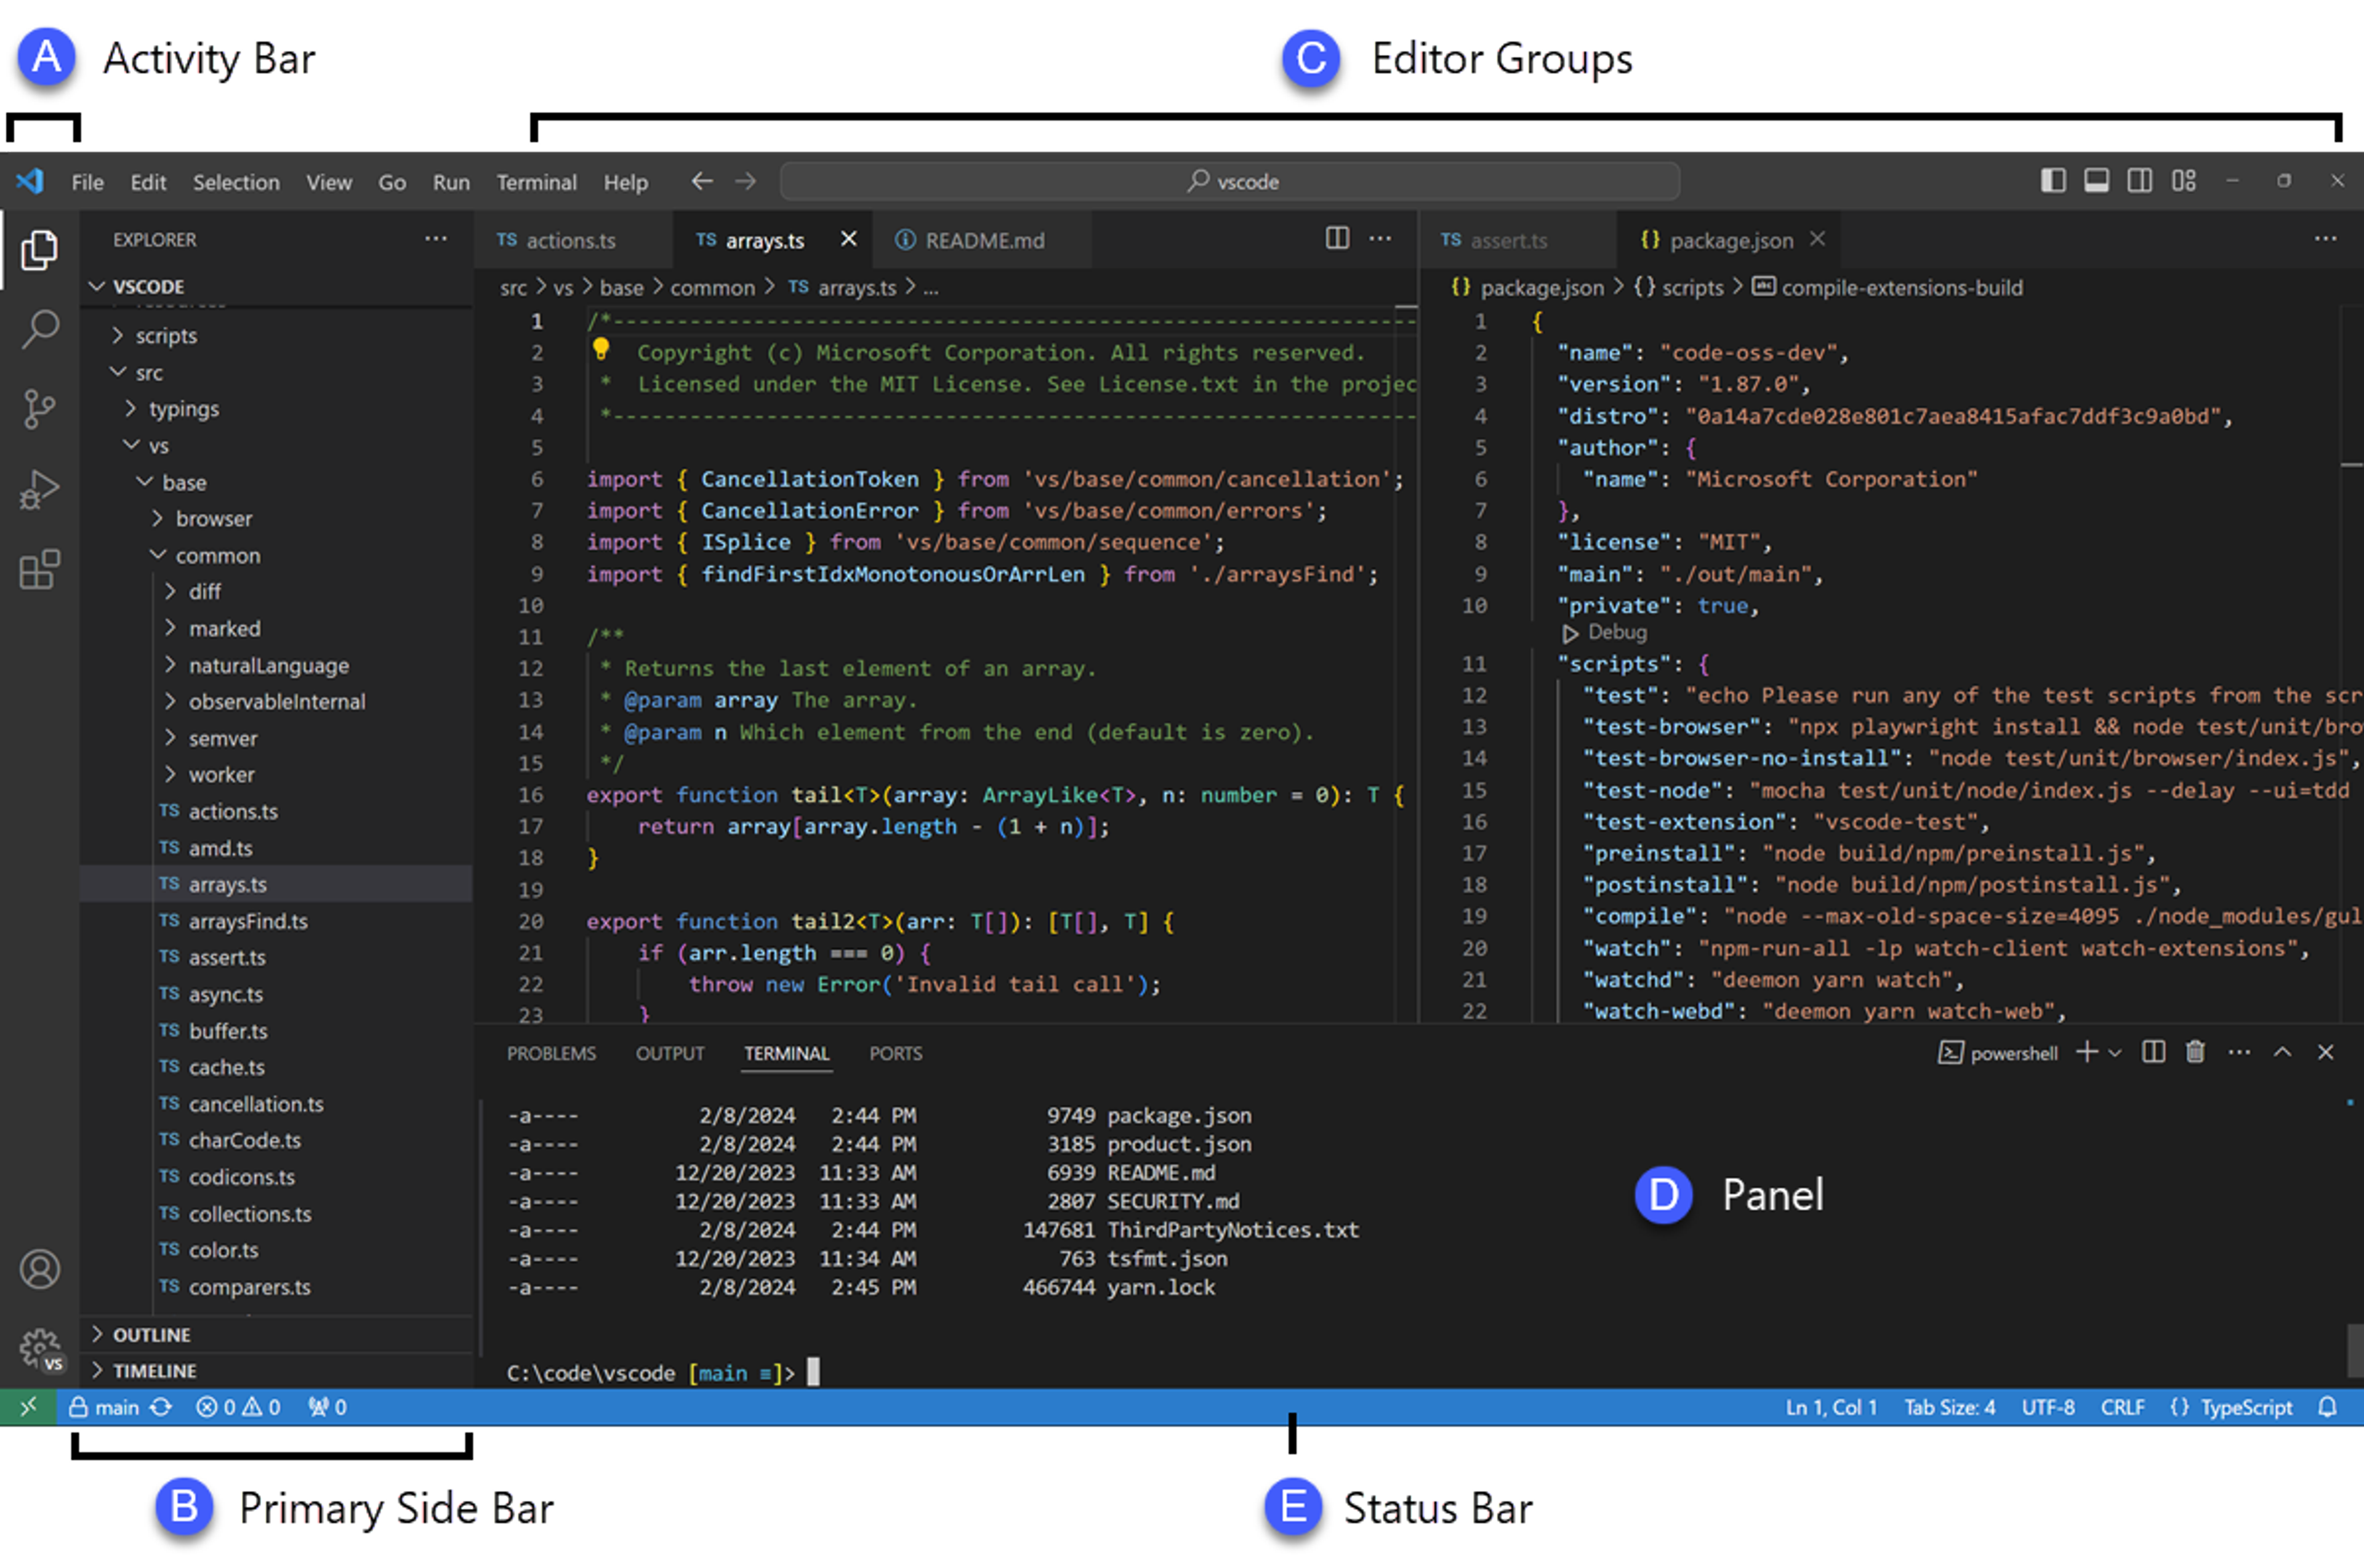2364x1568 pixels.
Task: Open the Terminal menu
Action: pyautogui.click(x=536, y=182)
